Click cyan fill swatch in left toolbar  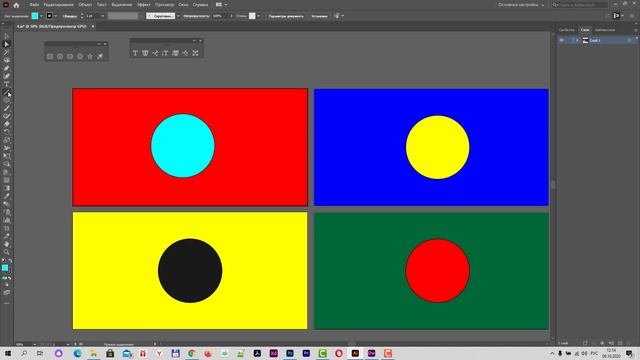(x=5, y=267)
